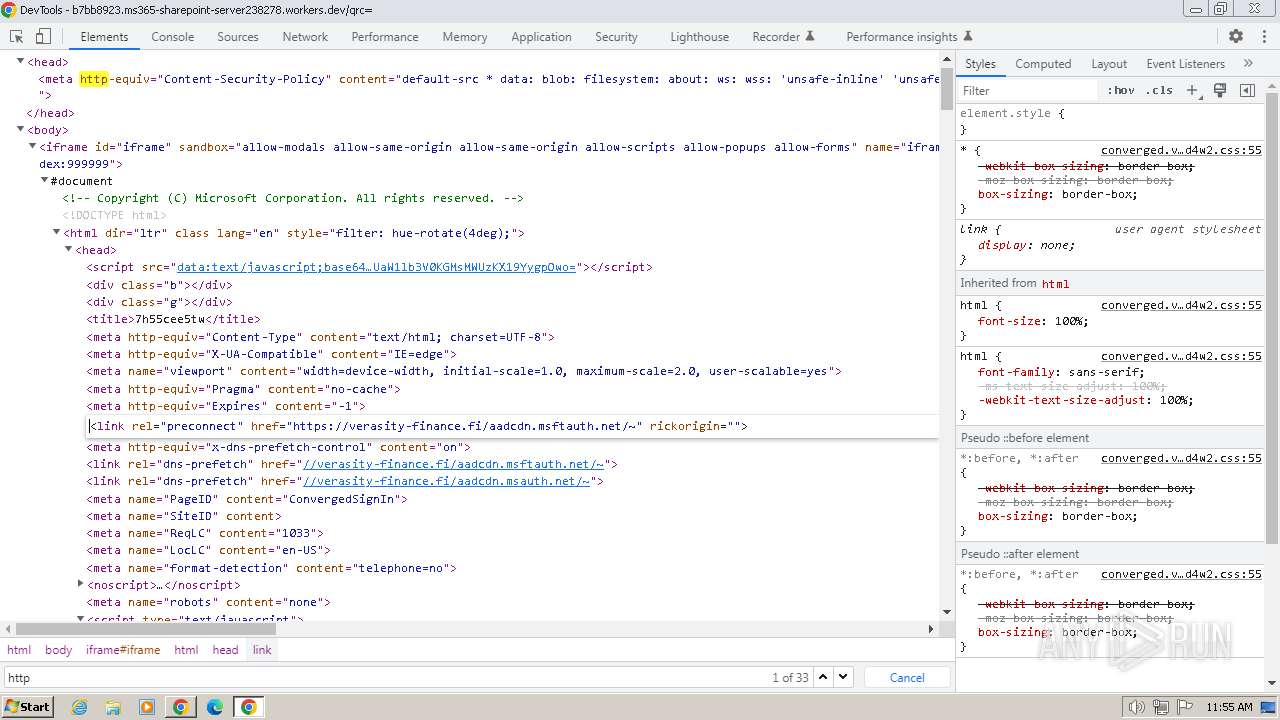Click the font-family: sans-serif declaration
The height and width of the screenshot is (720, 1280).
1061,372
